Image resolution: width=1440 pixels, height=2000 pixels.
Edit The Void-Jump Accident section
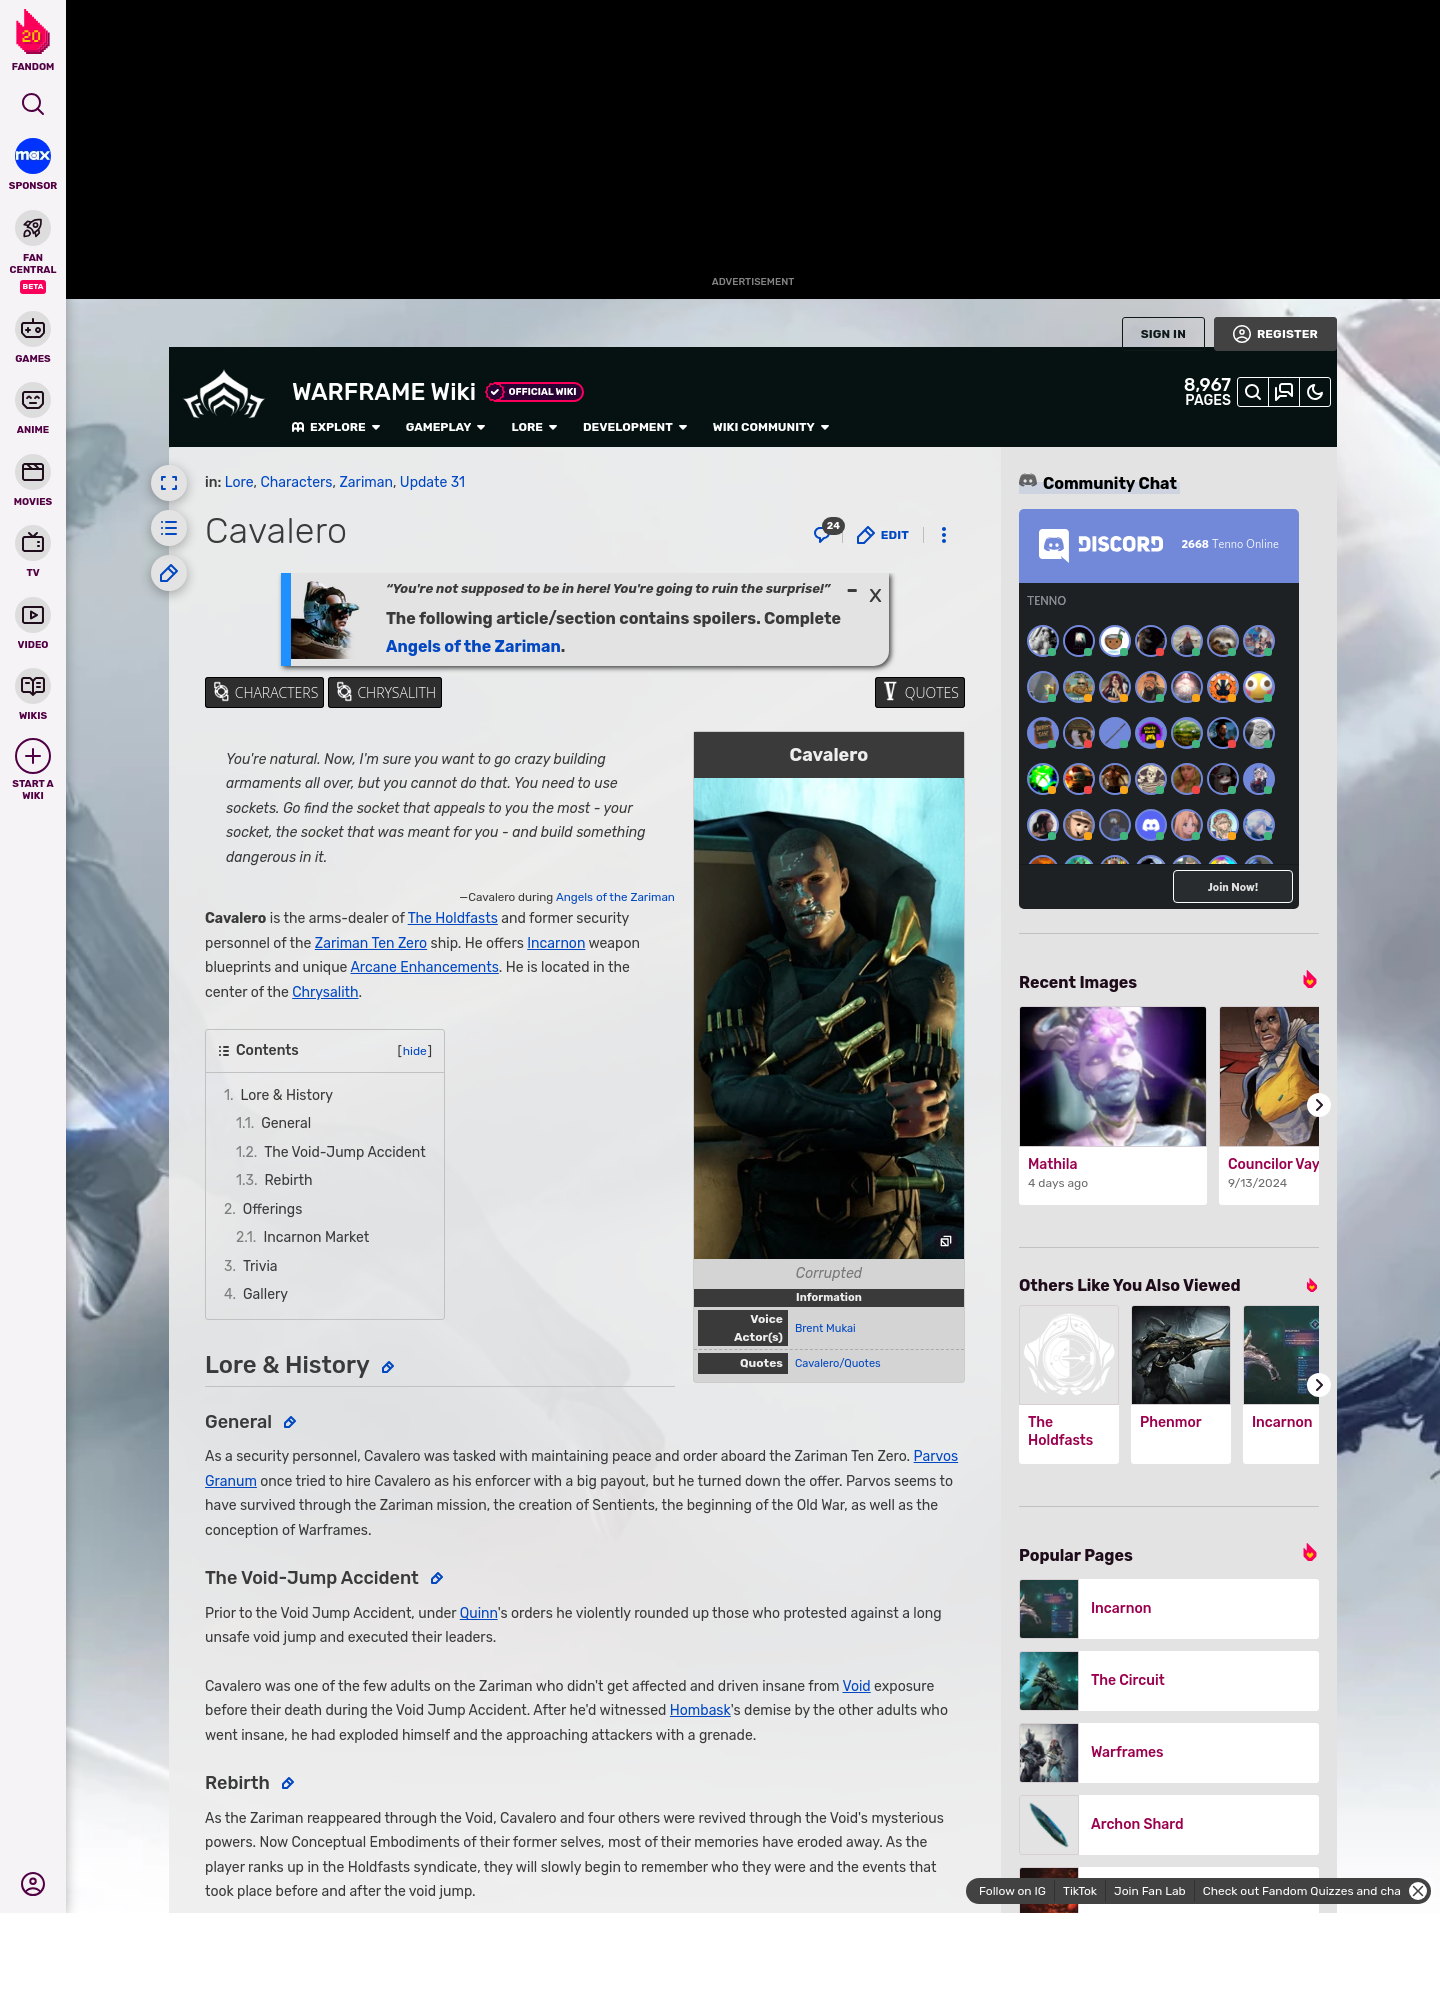[437, 1578]
